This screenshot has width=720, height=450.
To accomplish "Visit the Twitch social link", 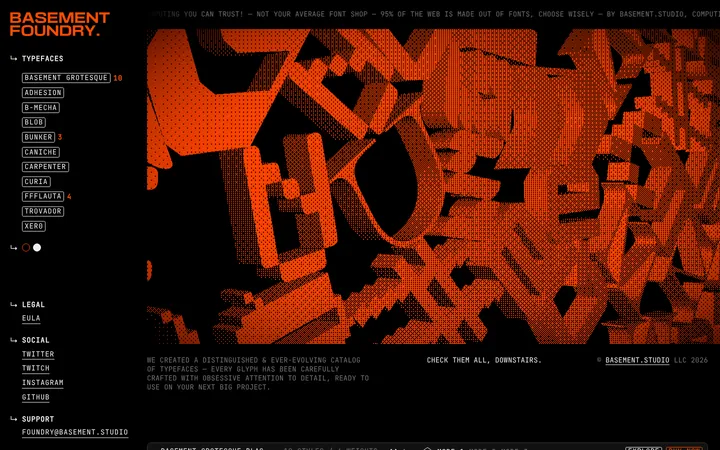I will [x=36, y=368].
